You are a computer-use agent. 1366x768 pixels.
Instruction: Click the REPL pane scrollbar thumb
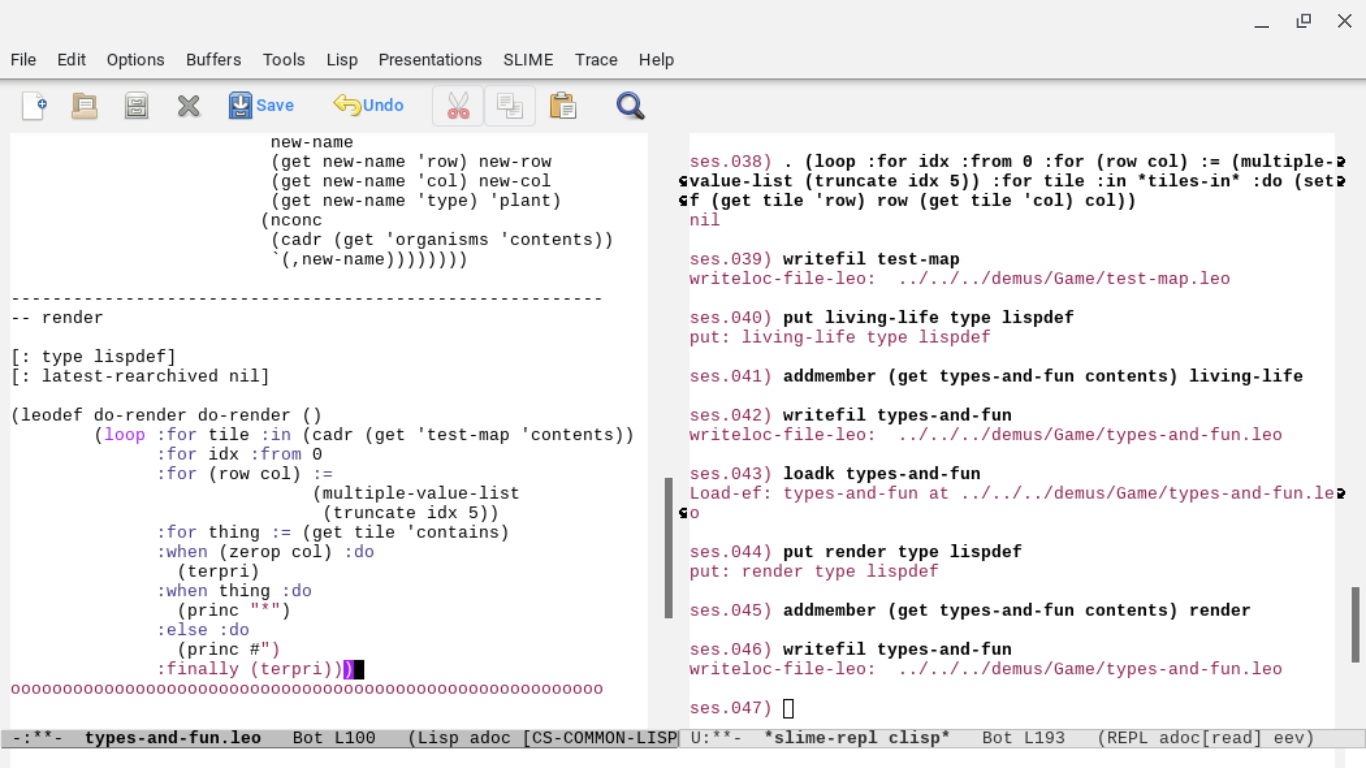pos(1356,625)
